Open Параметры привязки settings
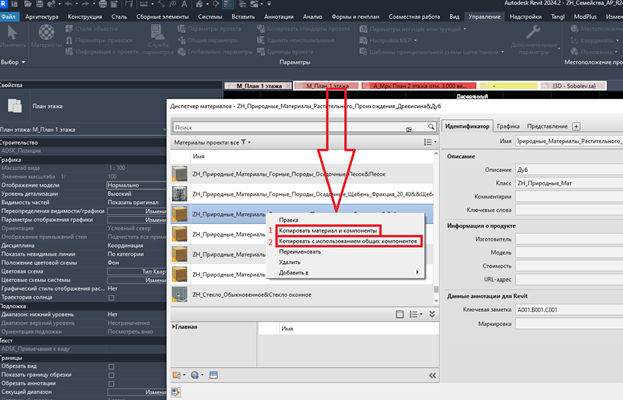 pyautogui.click(x=99, y=40)
